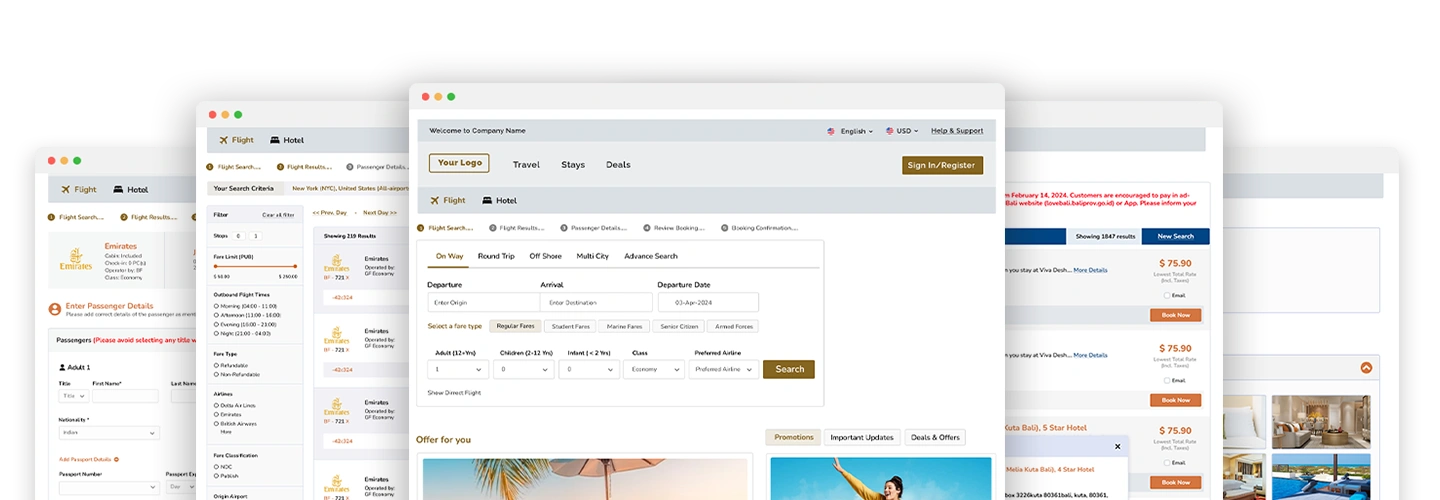Click the Flight airplane icon in center window
This screenshot has width=1440, height=500.
click(x=435, y=200)
